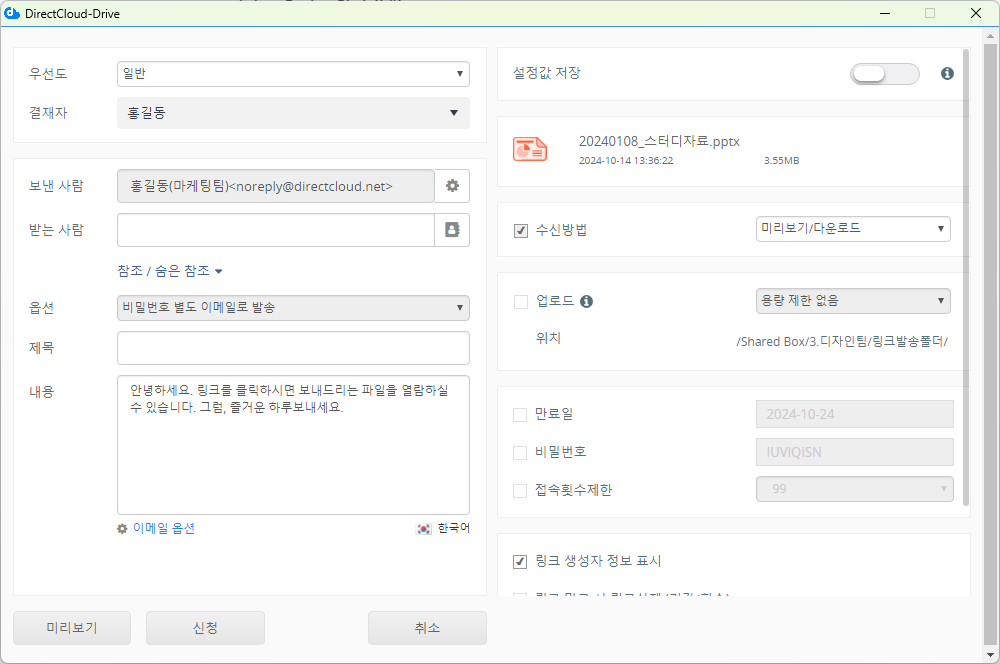The height and width of the screenshot is (664, 1000).
Task: Click the gear icon beside 이메일 옵션
Action: [122, 529]
